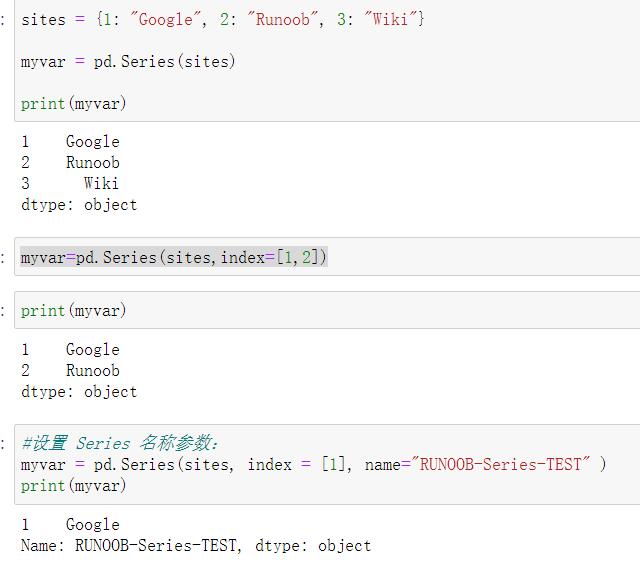Click print(myvar) in the last cell
The image size is (640, 565).
tap(73, 485)
